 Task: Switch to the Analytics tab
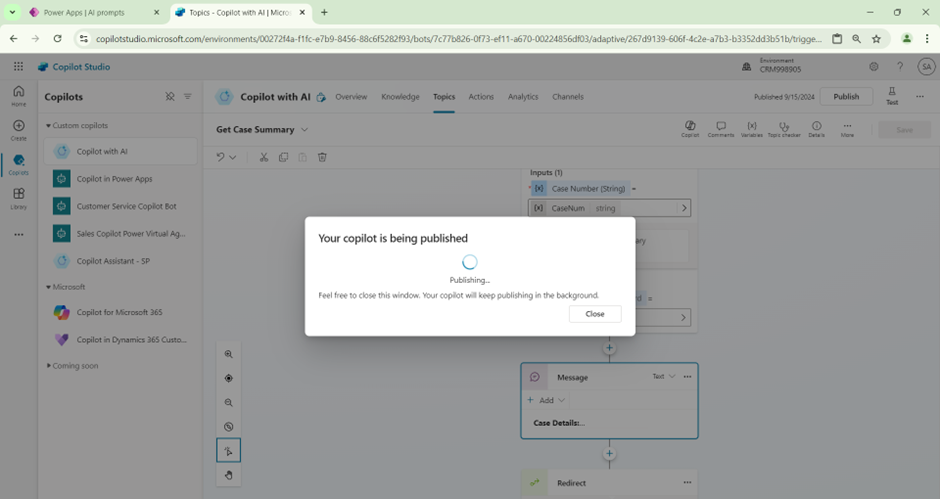[522, 97]
